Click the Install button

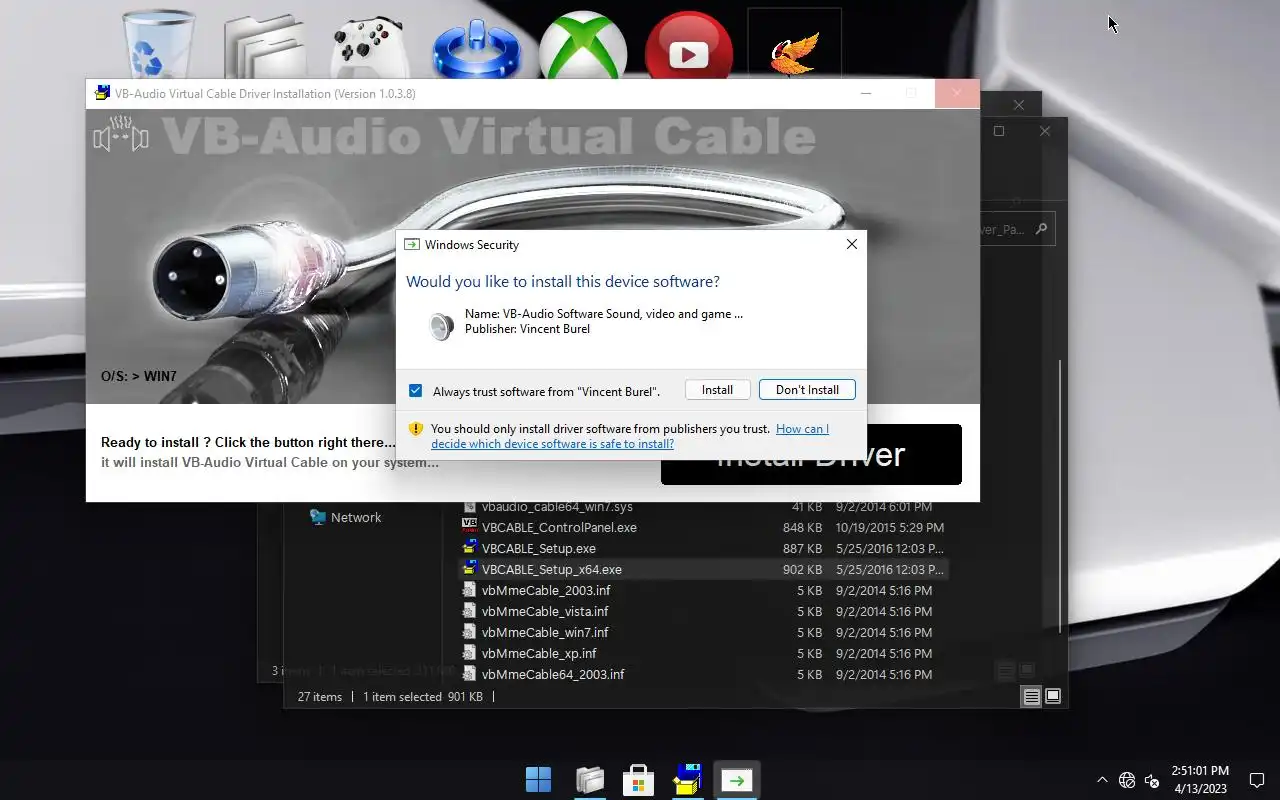(717, 390)
